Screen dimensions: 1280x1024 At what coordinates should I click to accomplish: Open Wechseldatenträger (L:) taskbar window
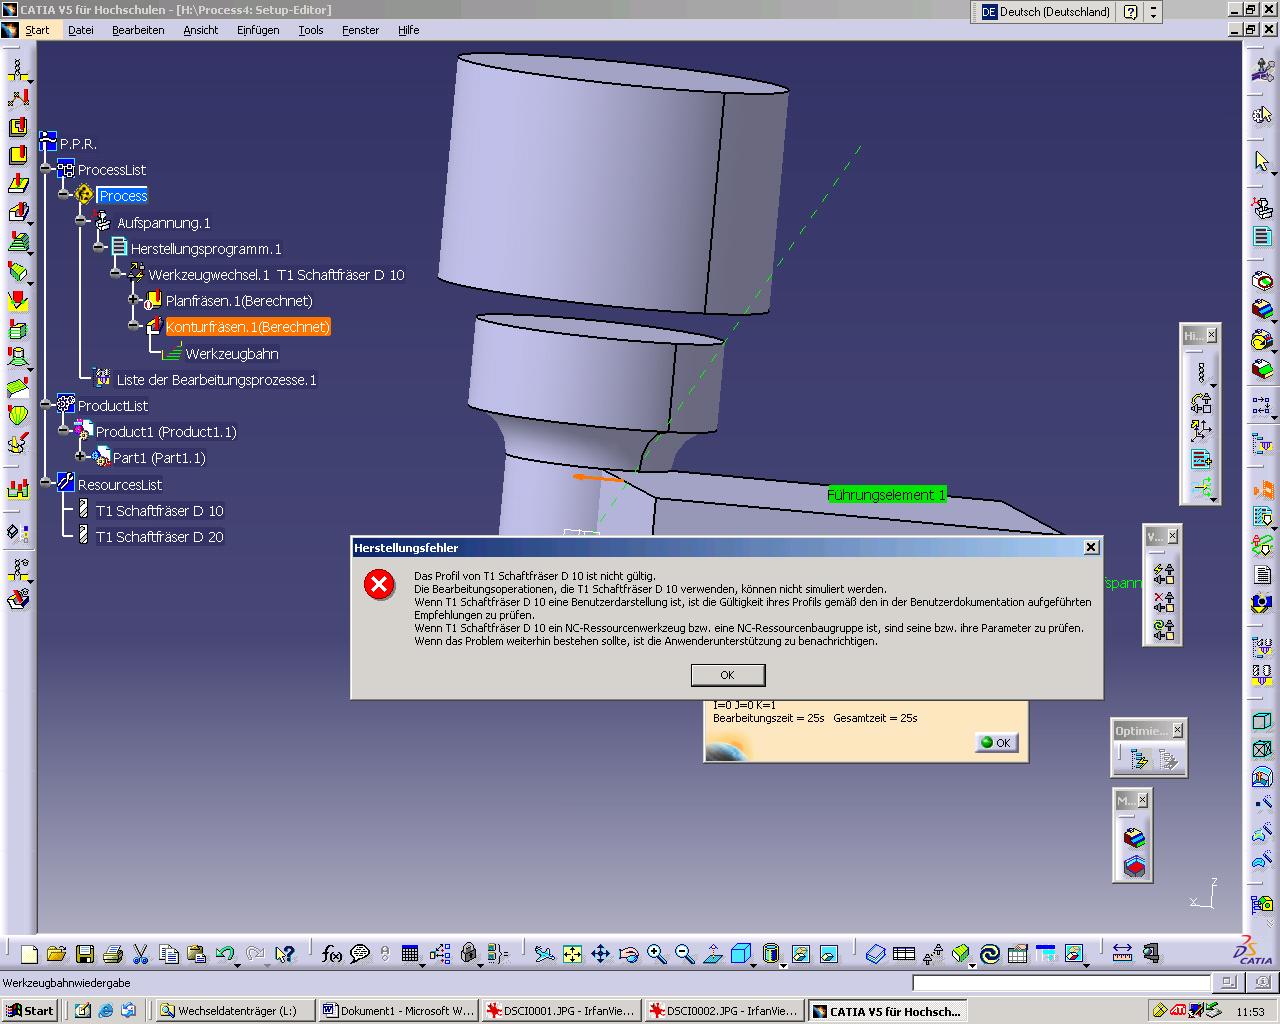point(235,1011)
